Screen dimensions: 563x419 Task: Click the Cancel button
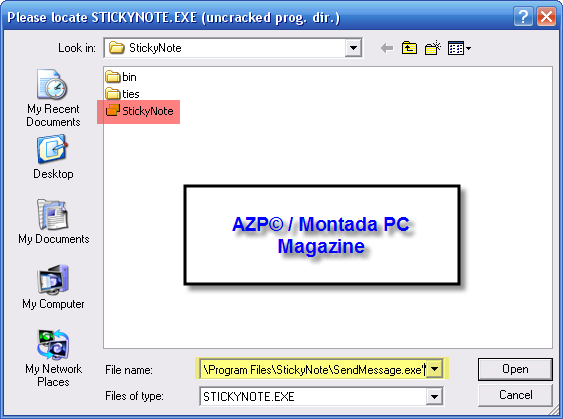click(x=515, y=395)
